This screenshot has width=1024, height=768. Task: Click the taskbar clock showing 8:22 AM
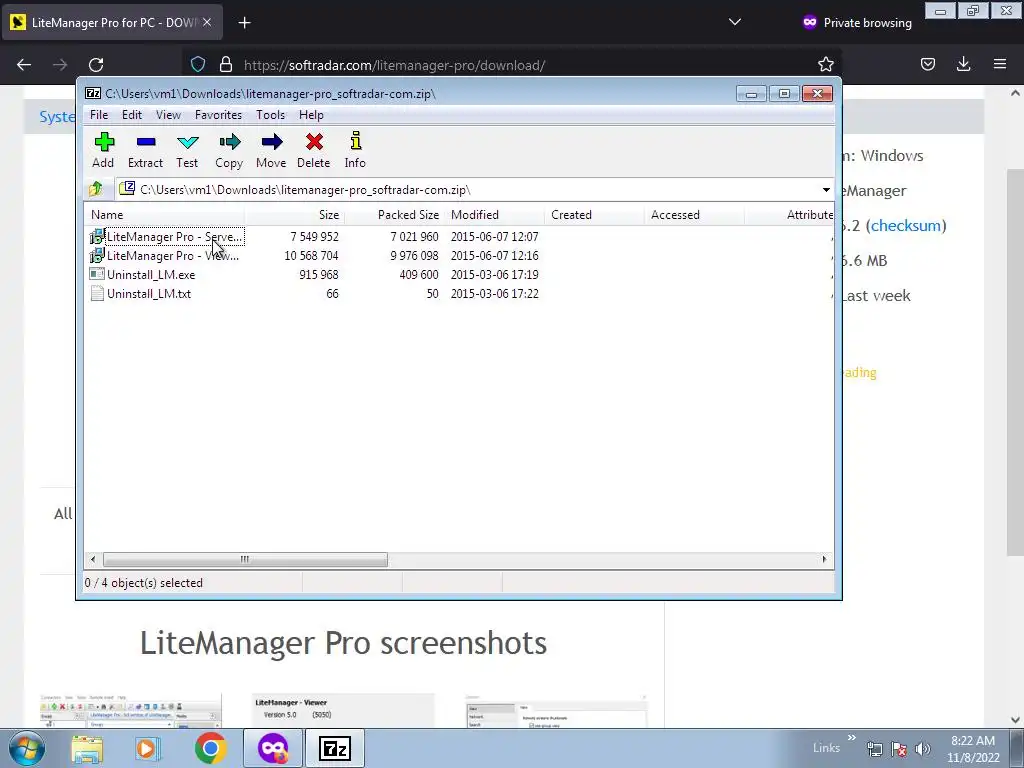coord(973,749)
